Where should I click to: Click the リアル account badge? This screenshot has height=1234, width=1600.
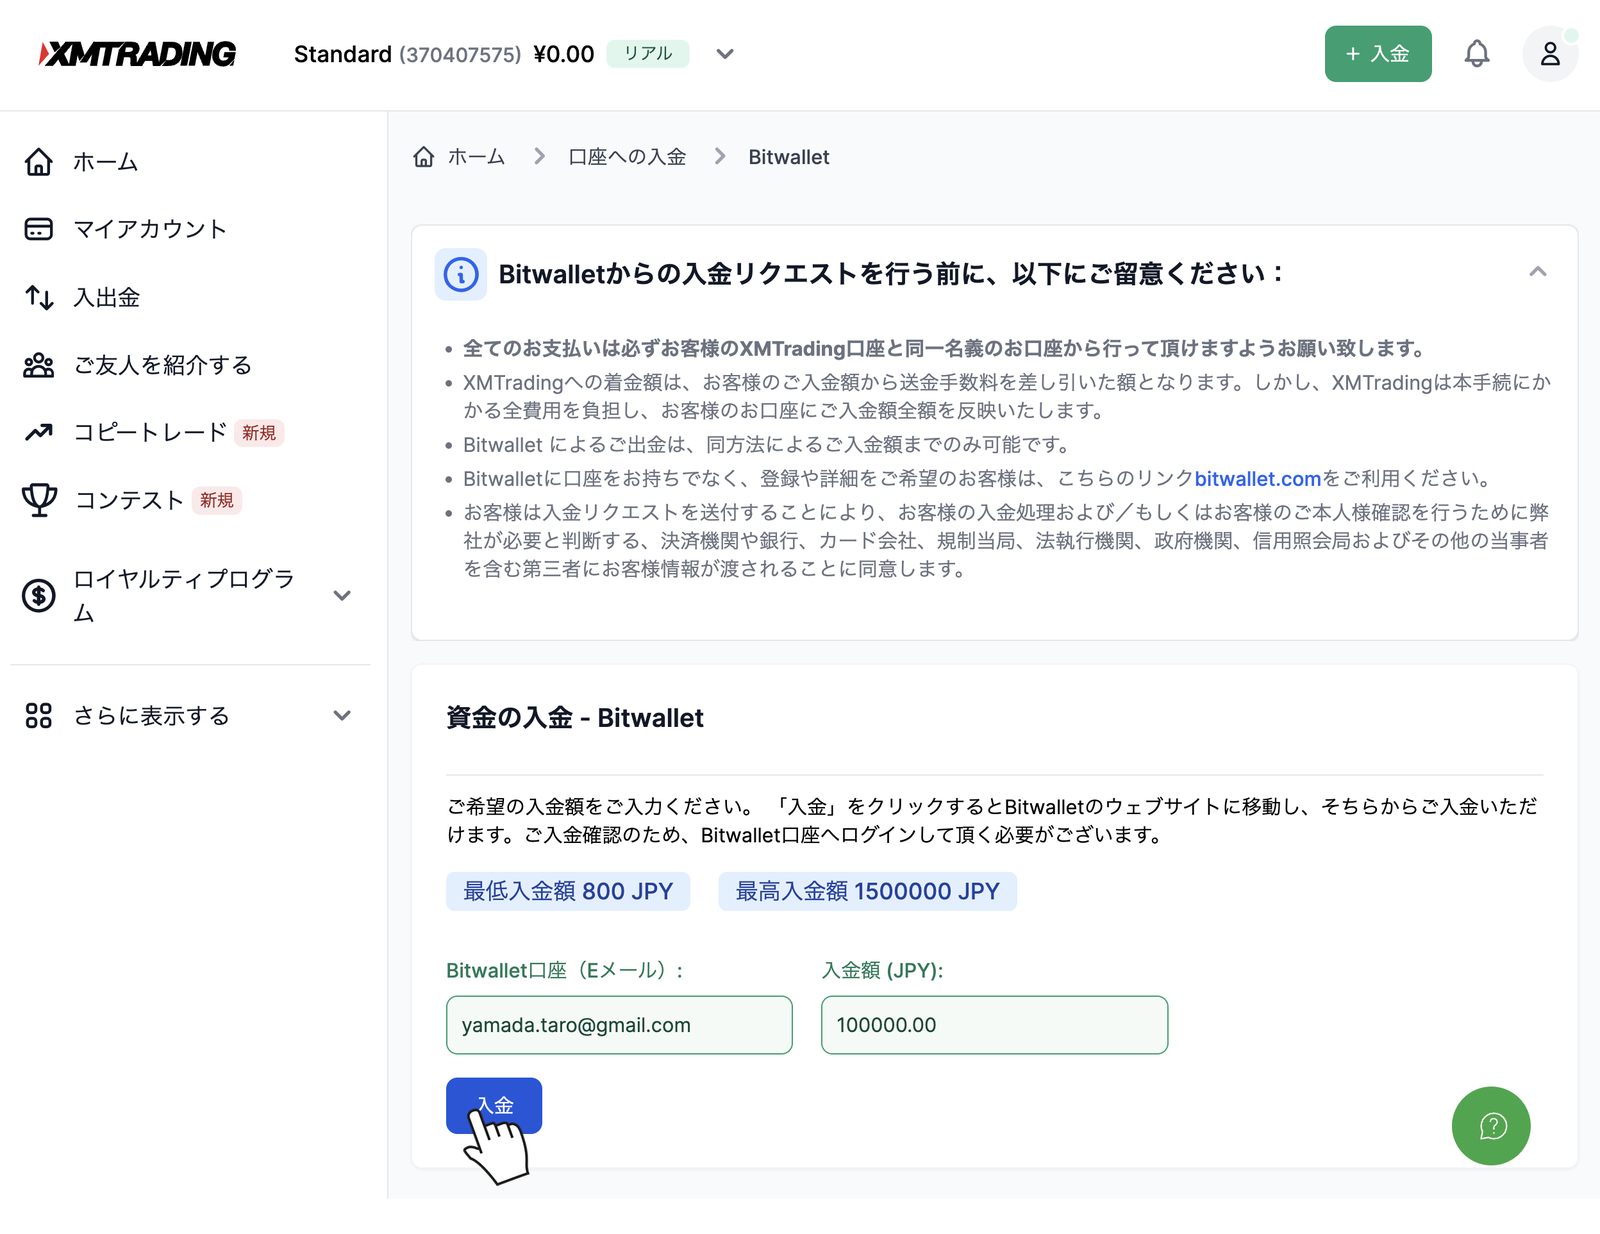[x=648, y=54]
